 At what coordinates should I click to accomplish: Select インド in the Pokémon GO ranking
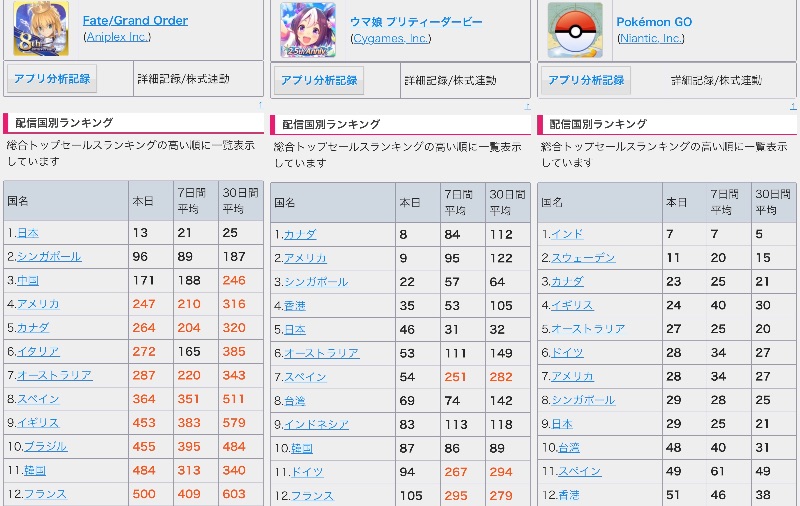coord(567,234)
